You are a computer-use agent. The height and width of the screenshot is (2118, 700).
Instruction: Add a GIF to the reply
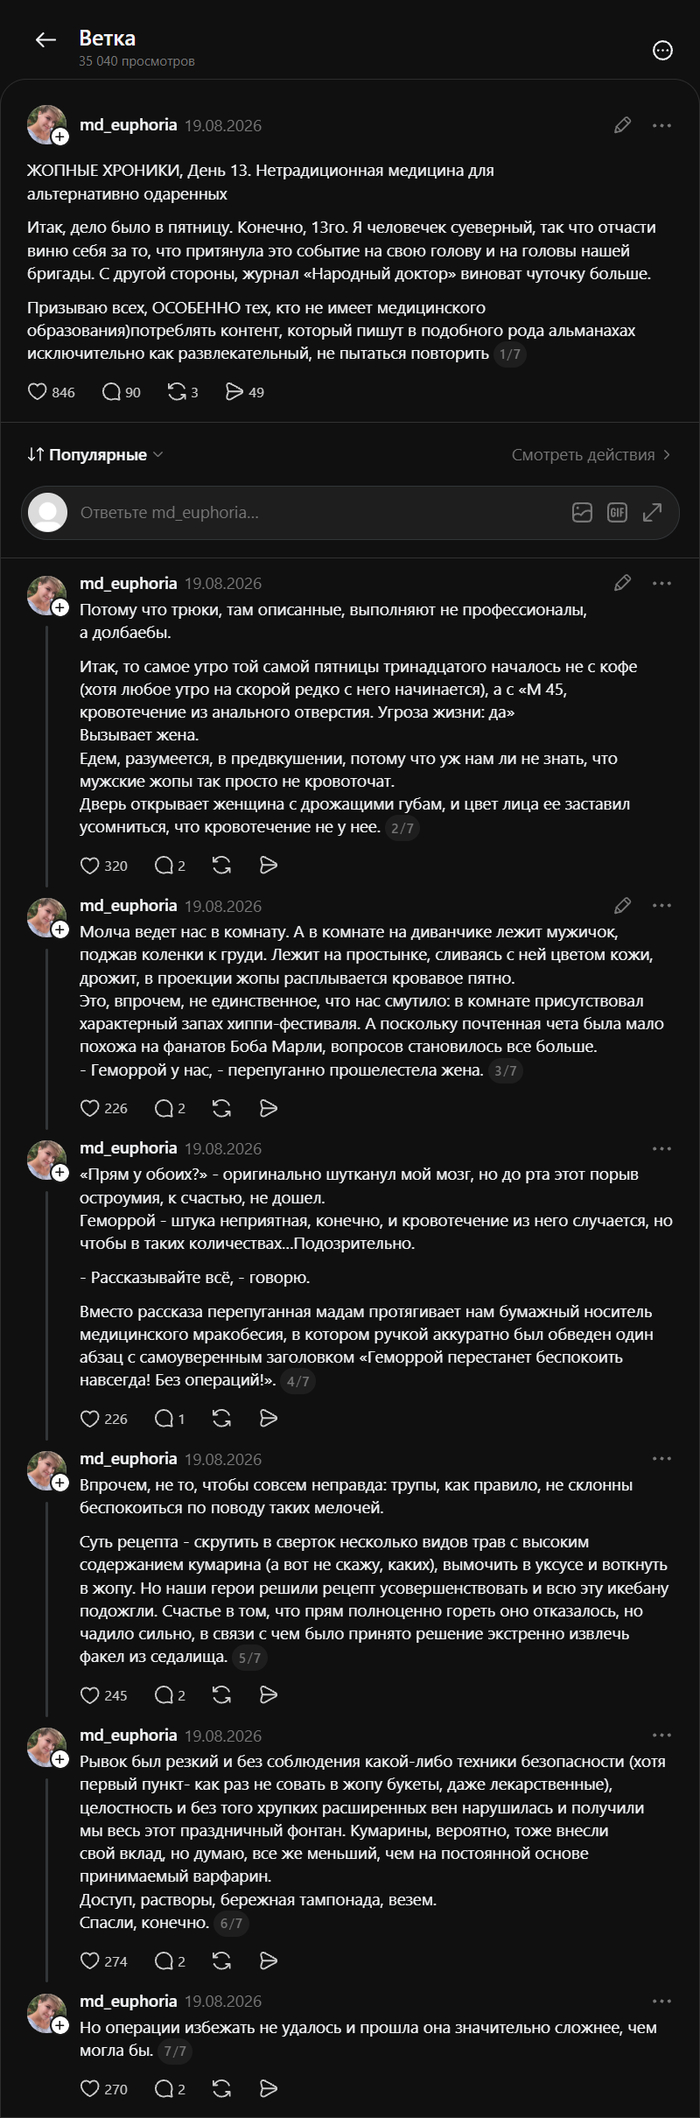point(617,512)
